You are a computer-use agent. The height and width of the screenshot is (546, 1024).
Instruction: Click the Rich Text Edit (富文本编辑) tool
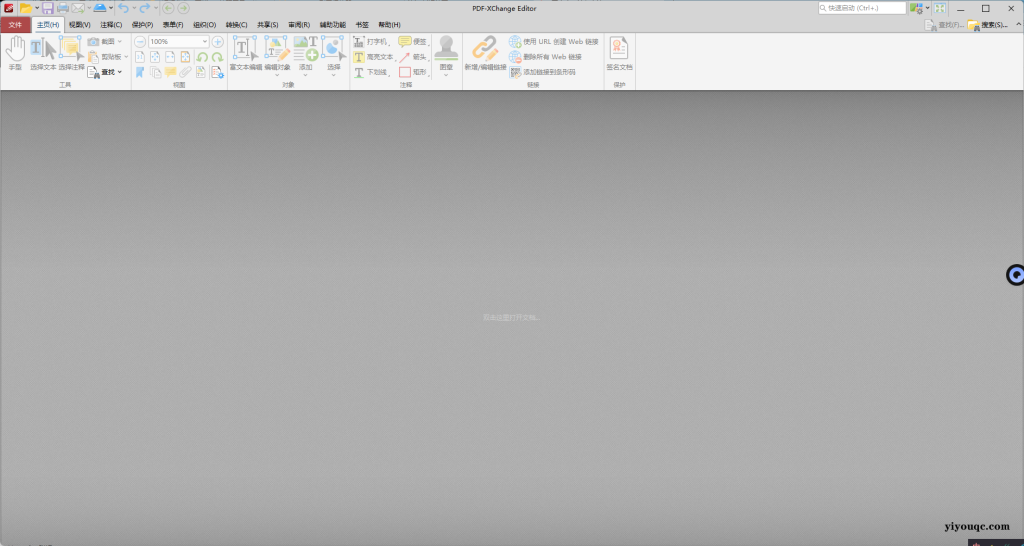[x=245, y=52]
